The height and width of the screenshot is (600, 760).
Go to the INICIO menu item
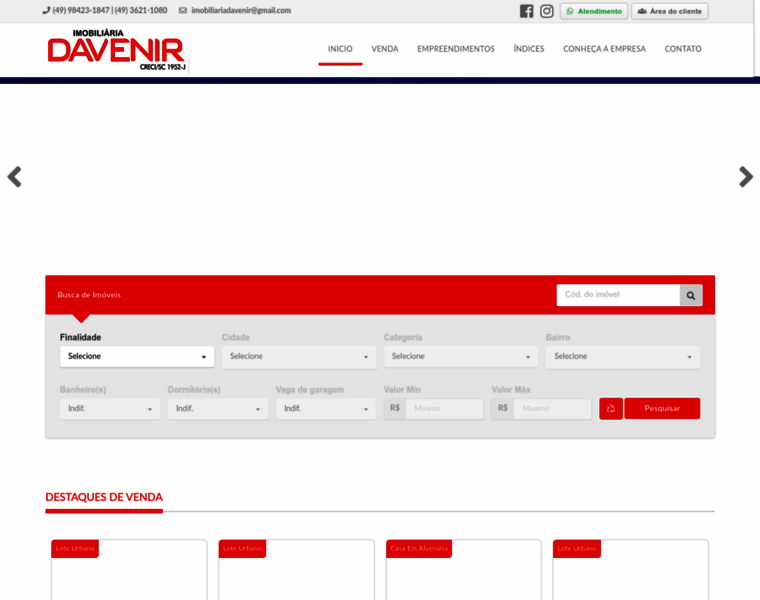tap(340, 49)
